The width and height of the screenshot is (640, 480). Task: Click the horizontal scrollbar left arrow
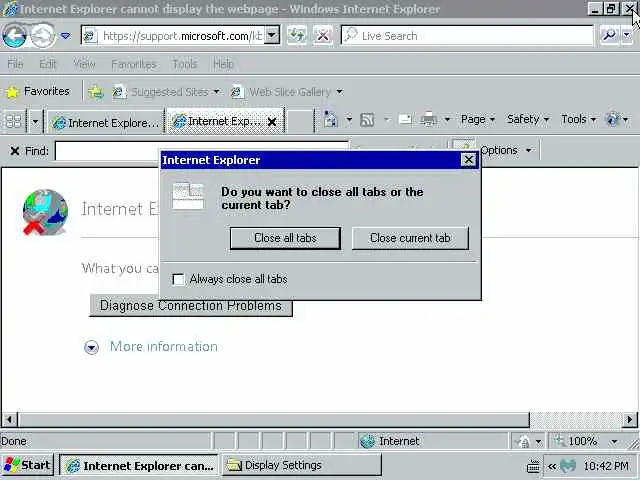[9, 419]
